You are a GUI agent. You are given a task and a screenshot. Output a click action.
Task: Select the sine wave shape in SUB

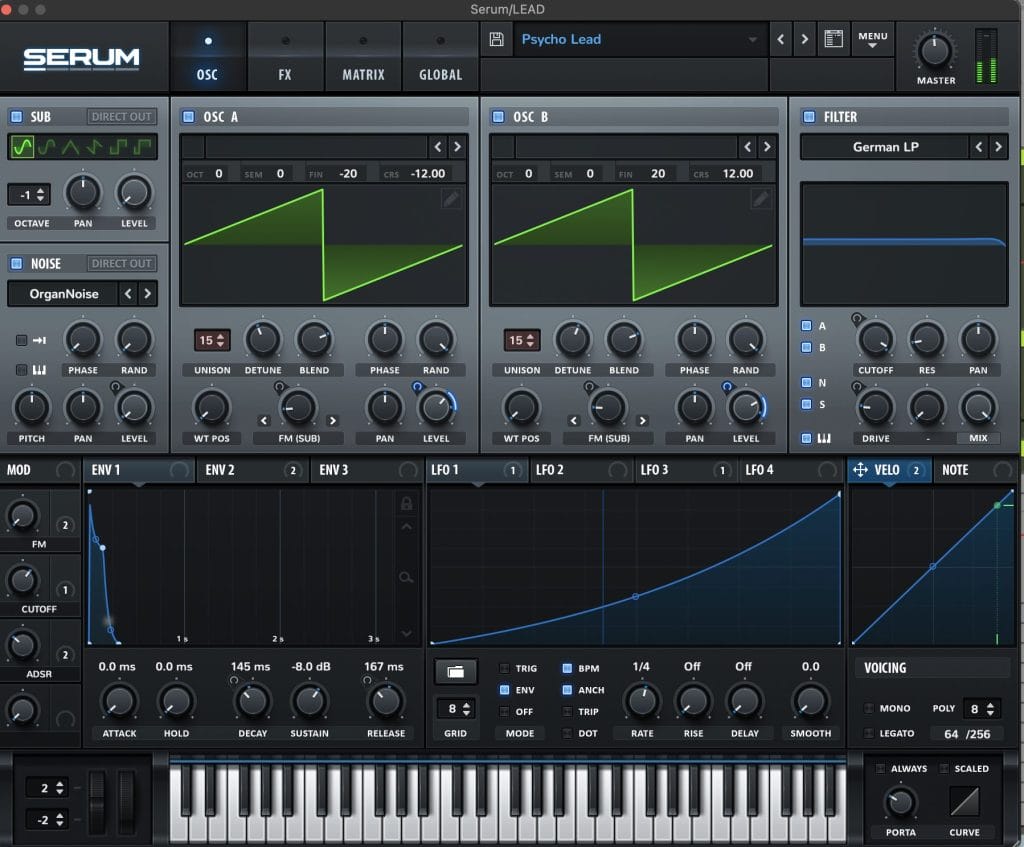tap(22, 148)
